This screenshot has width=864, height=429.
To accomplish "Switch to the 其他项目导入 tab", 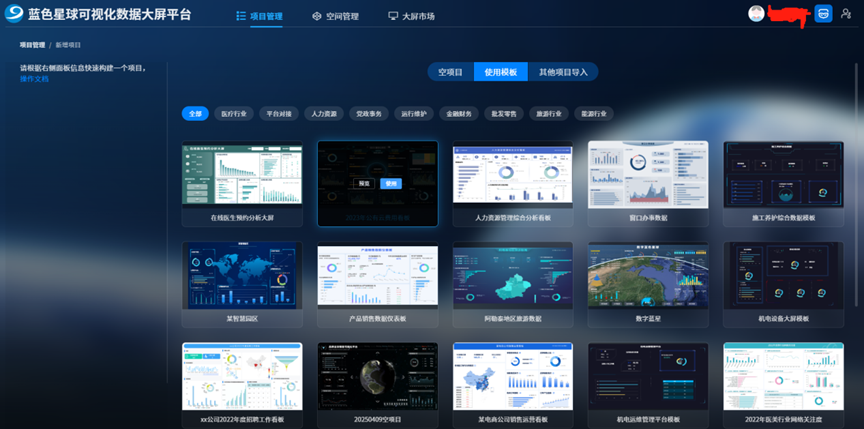I will pyautogui.click(x=563, y=72).
